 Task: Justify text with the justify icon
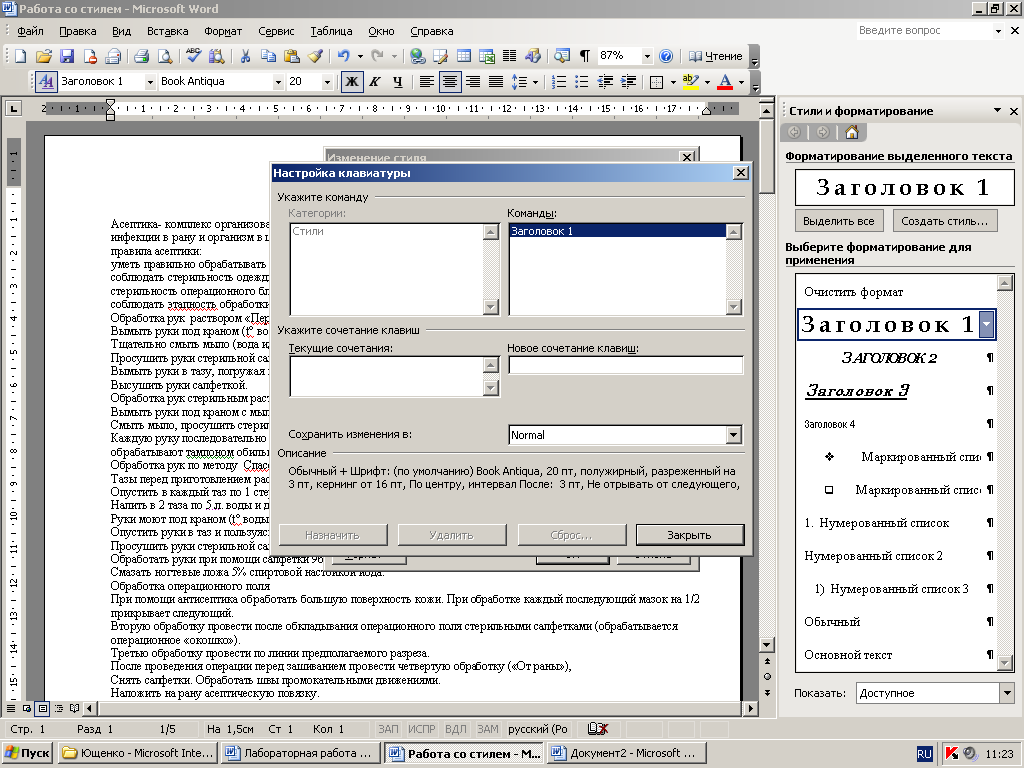(x=496, y=82)
